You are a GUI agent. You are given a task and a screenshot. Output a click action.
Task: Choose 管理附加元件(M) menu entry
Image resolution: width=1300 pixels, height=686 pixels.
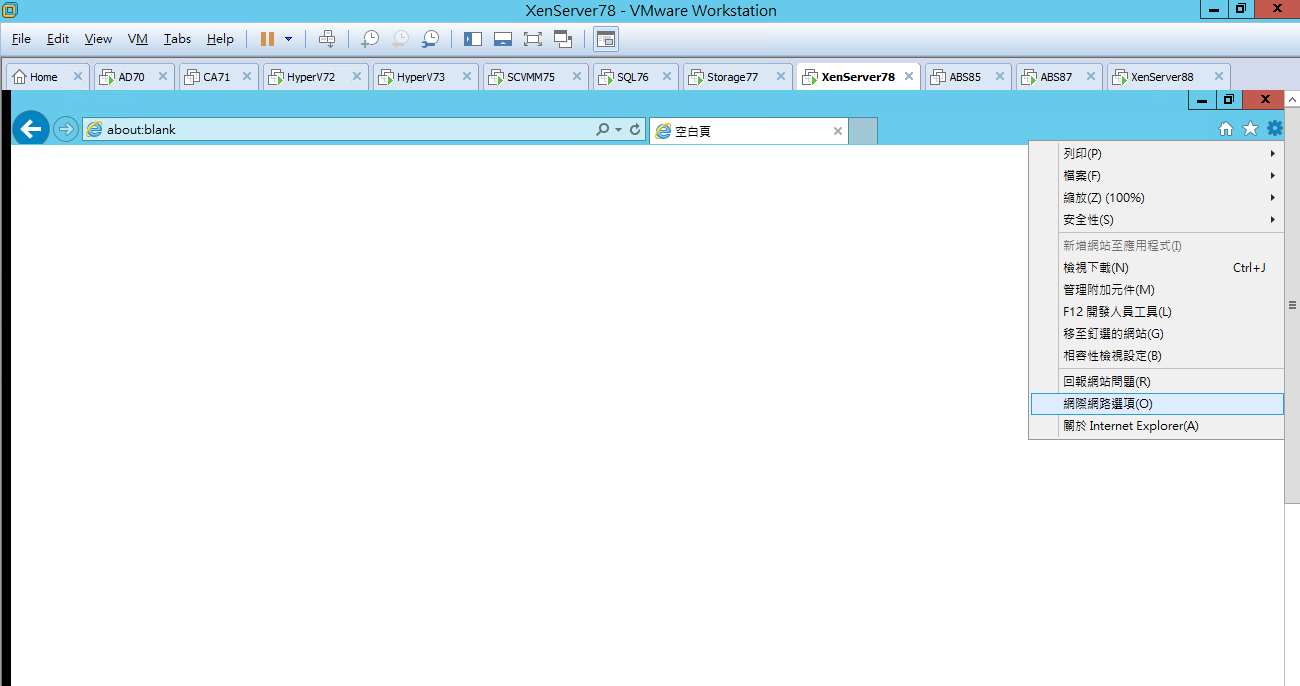(1156, 290)
